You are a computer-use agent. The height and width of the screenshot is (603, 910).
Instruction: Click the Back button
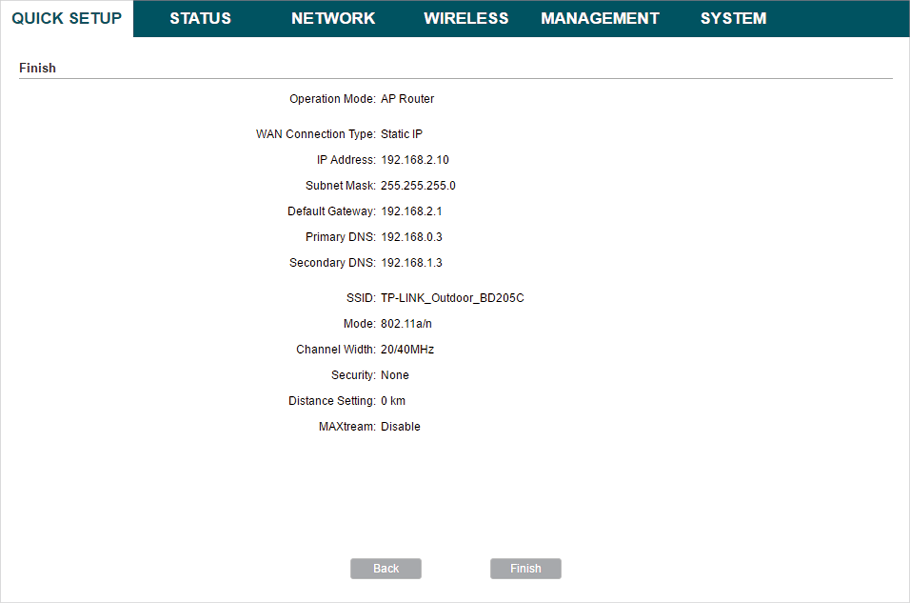pos(386,568)
